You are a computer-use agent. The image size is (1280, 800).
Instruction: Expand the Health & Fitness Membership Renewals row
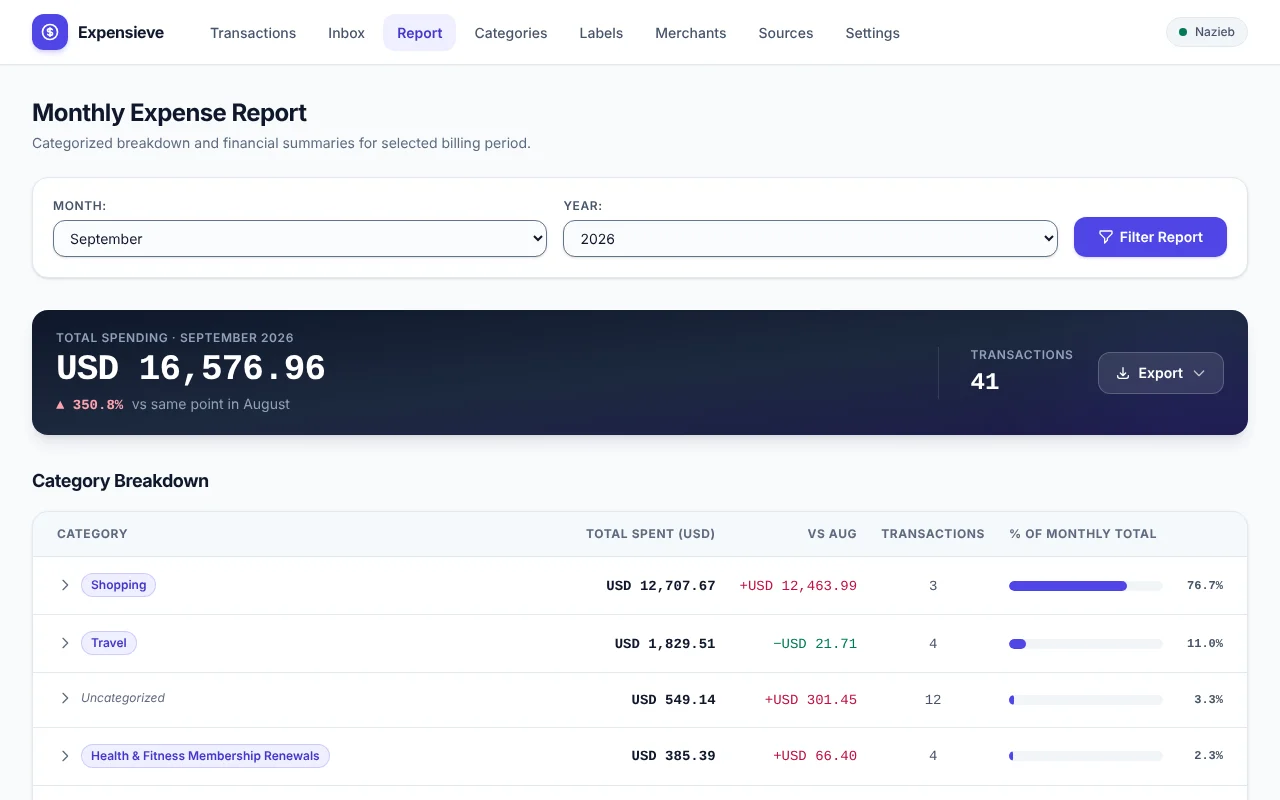(65, 756)
